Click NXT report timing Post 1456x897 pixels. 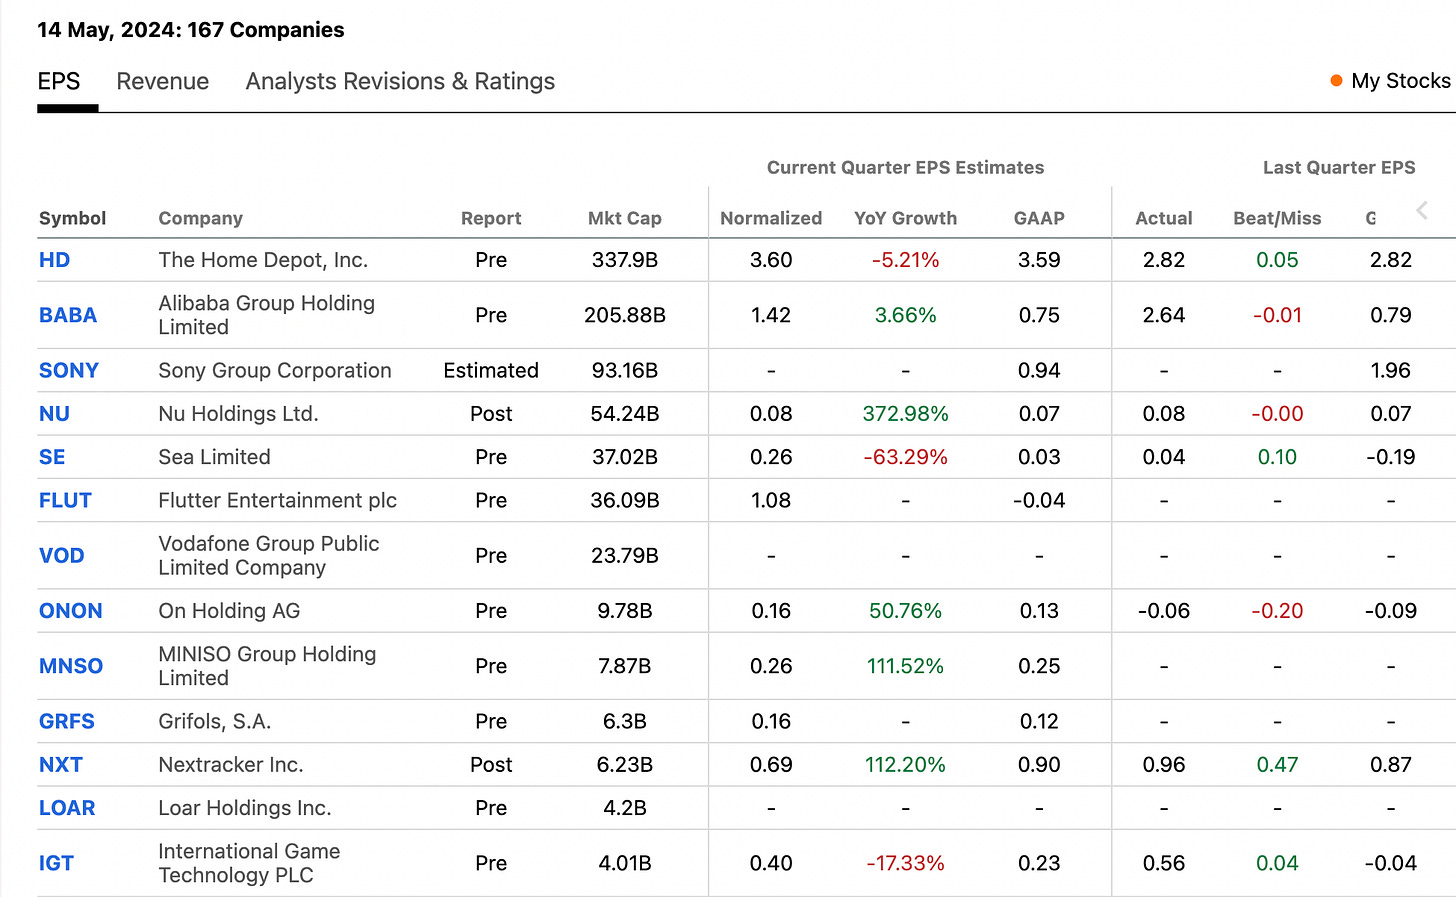[491, 765]
